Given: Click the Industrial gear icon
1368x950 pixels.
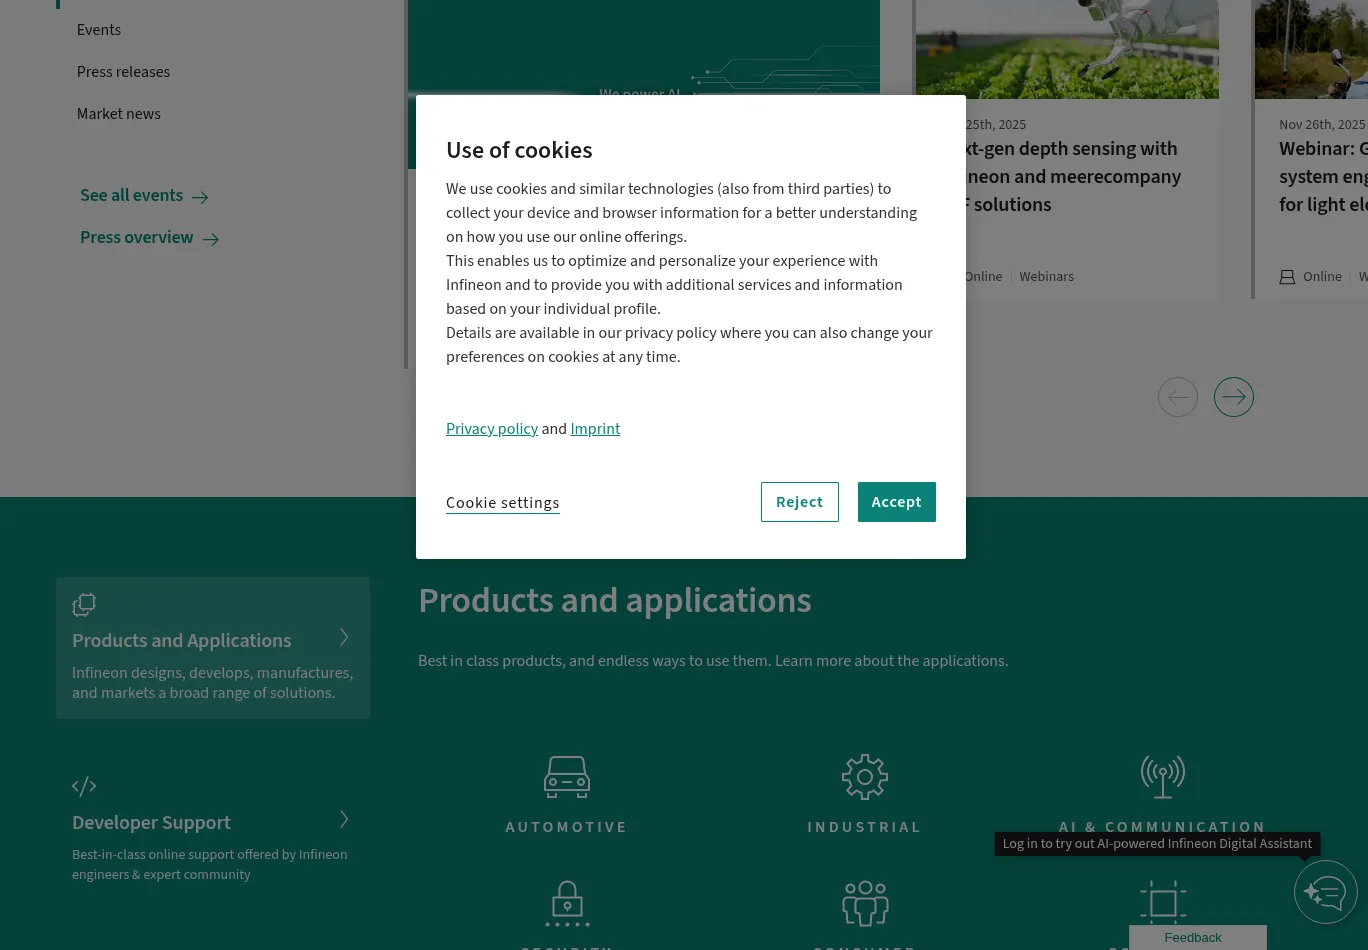Looking at the screenshot, I should [x=864, y=777].
